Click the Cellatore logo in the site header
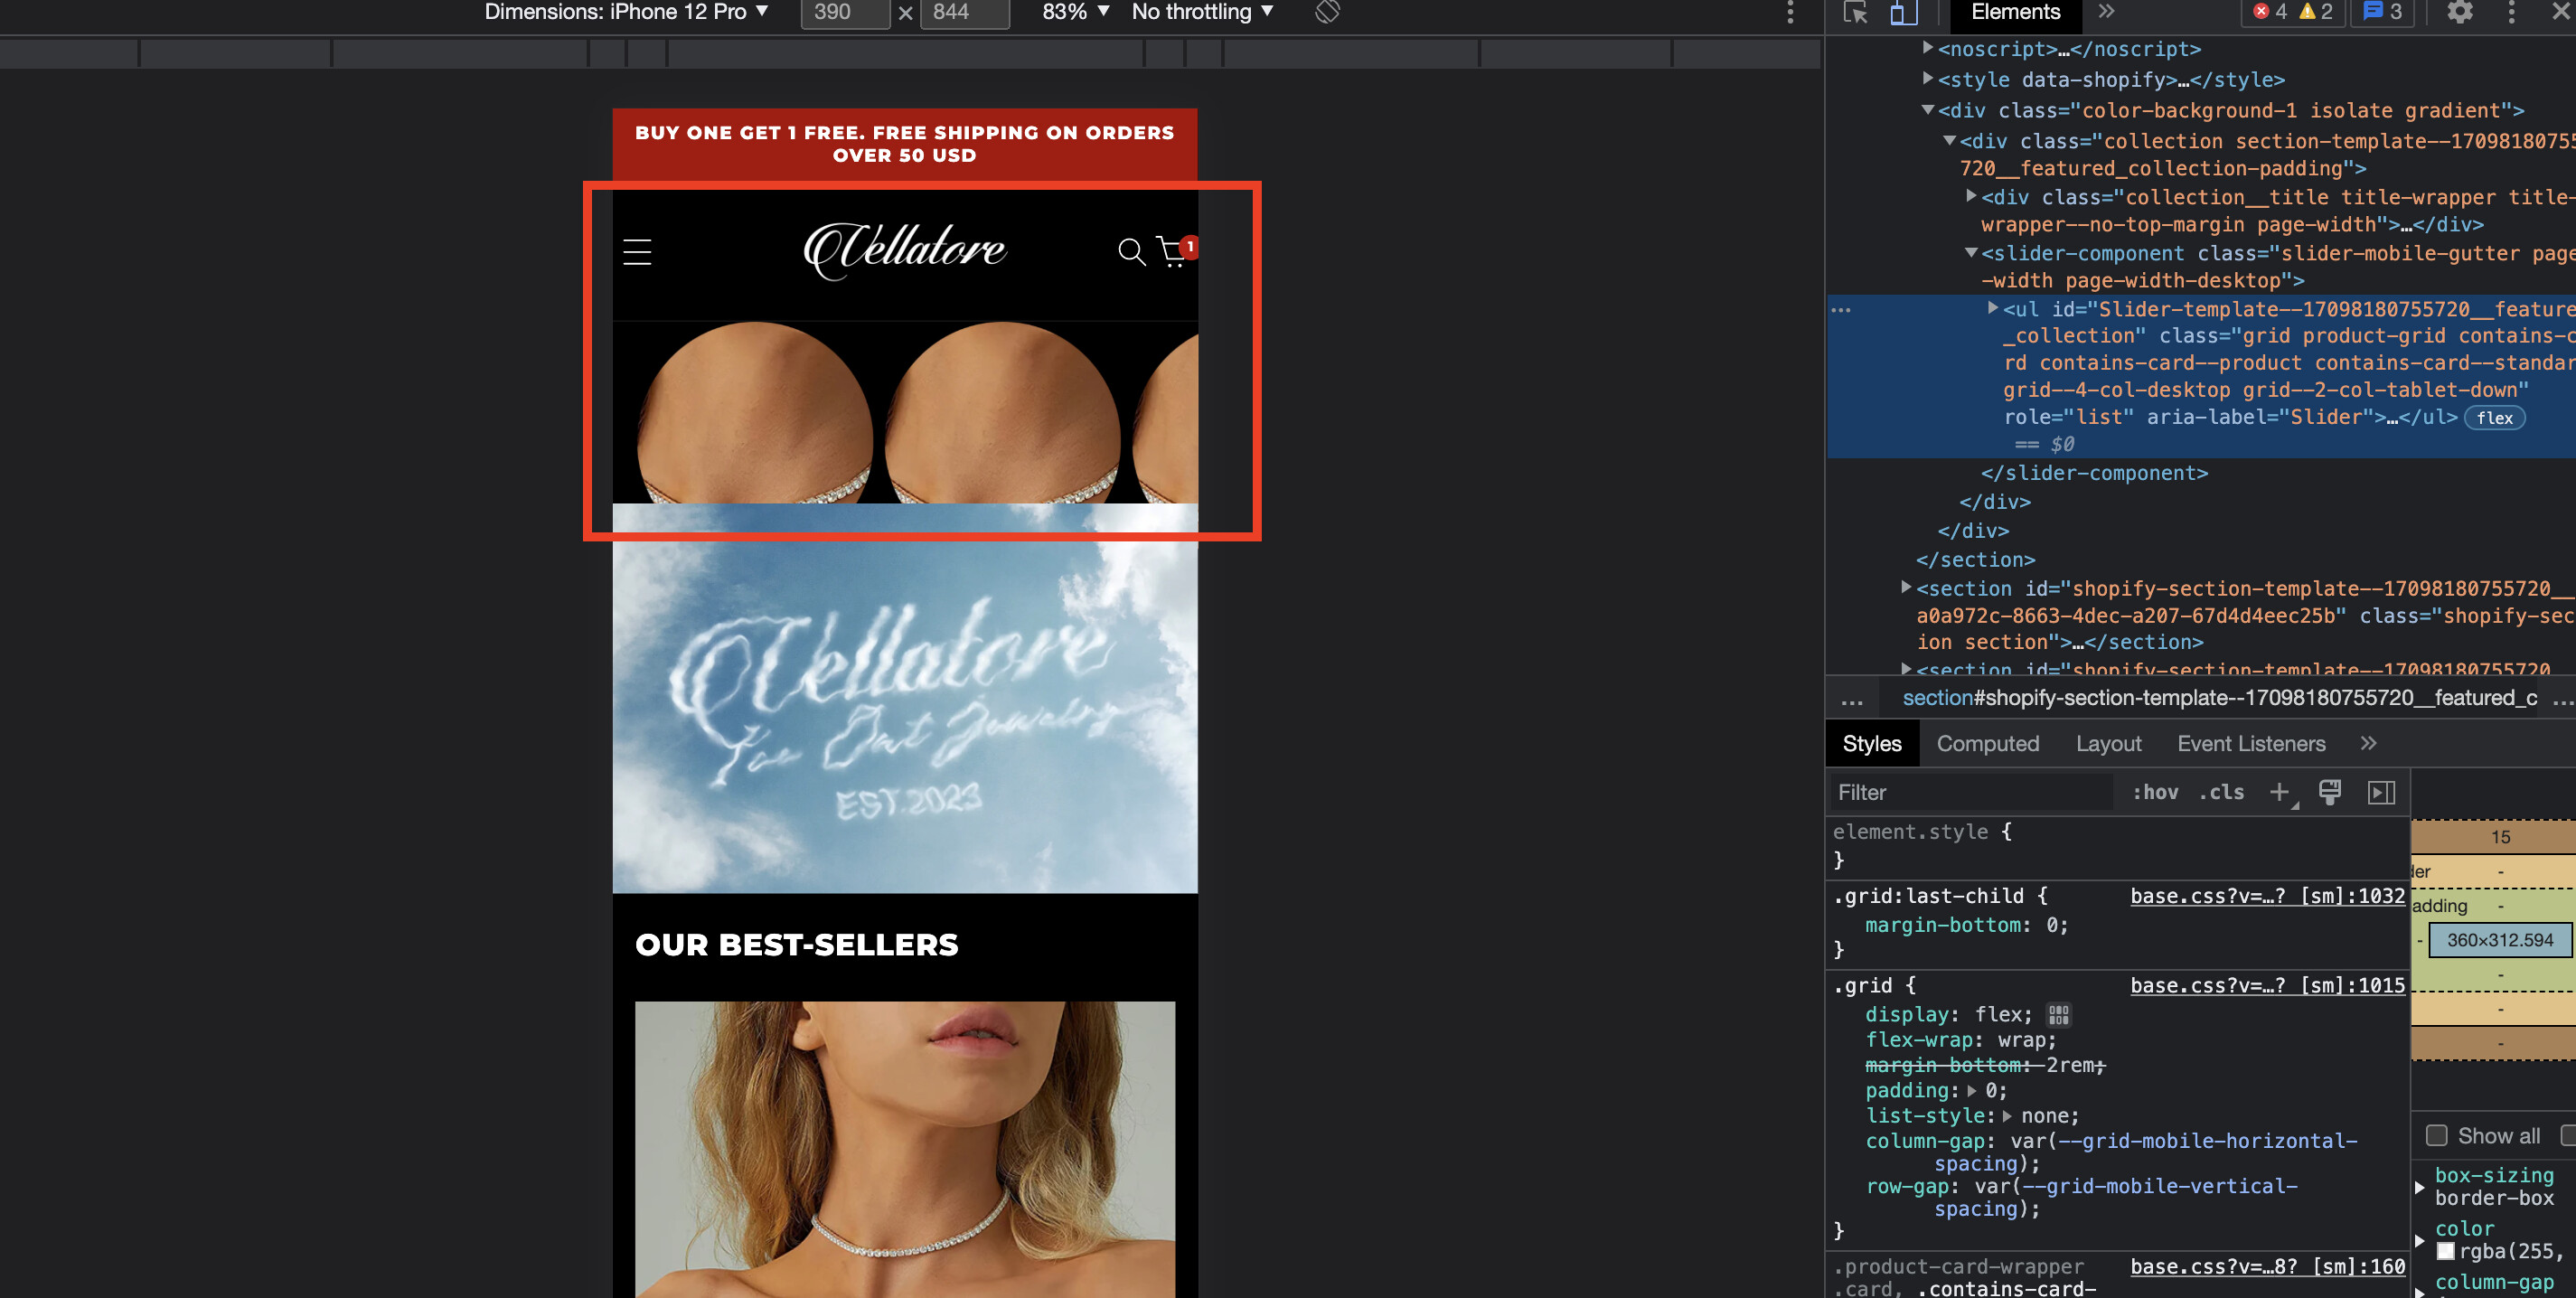 905,250
